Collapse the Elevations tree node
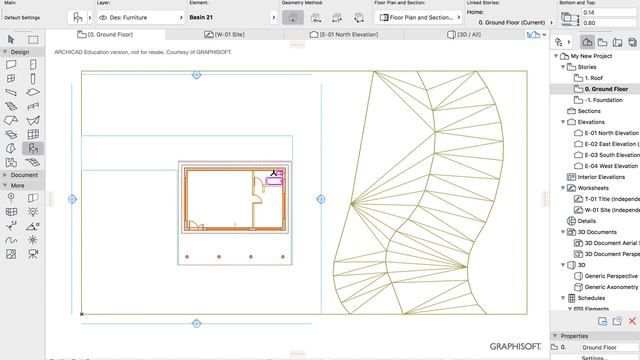Screen dimensions: 640x360 point(563,122)
